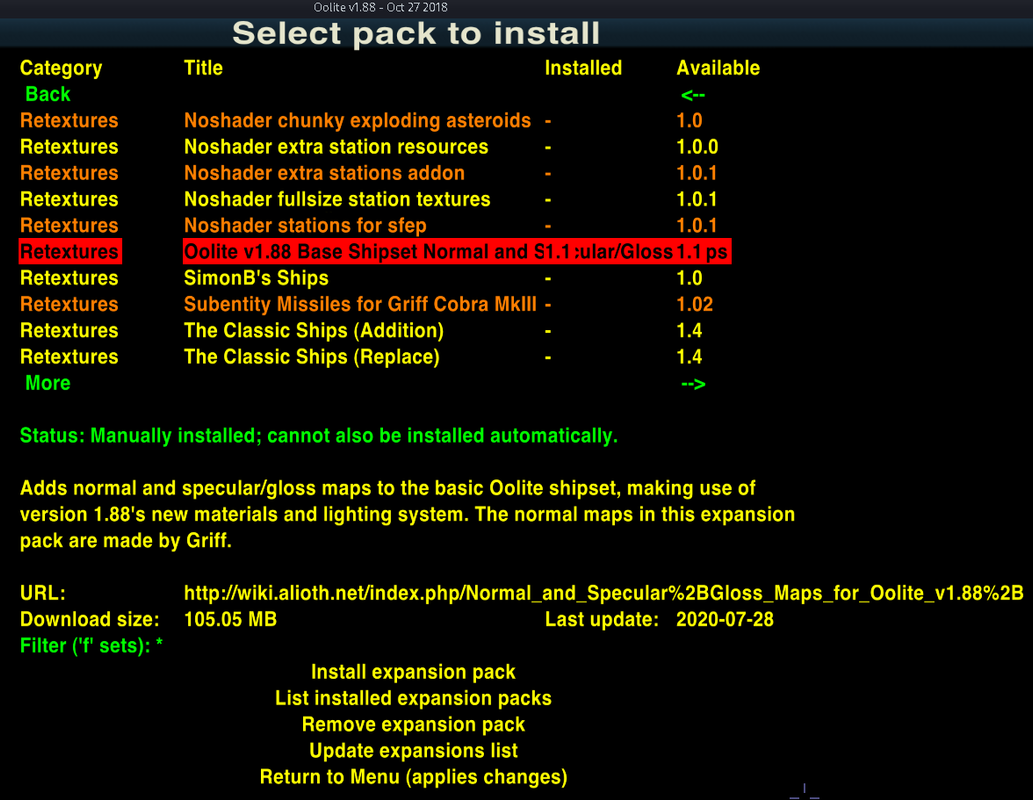Click the wiki.alioth.net URL text
1033x800 pixels.
click(603, 594)
